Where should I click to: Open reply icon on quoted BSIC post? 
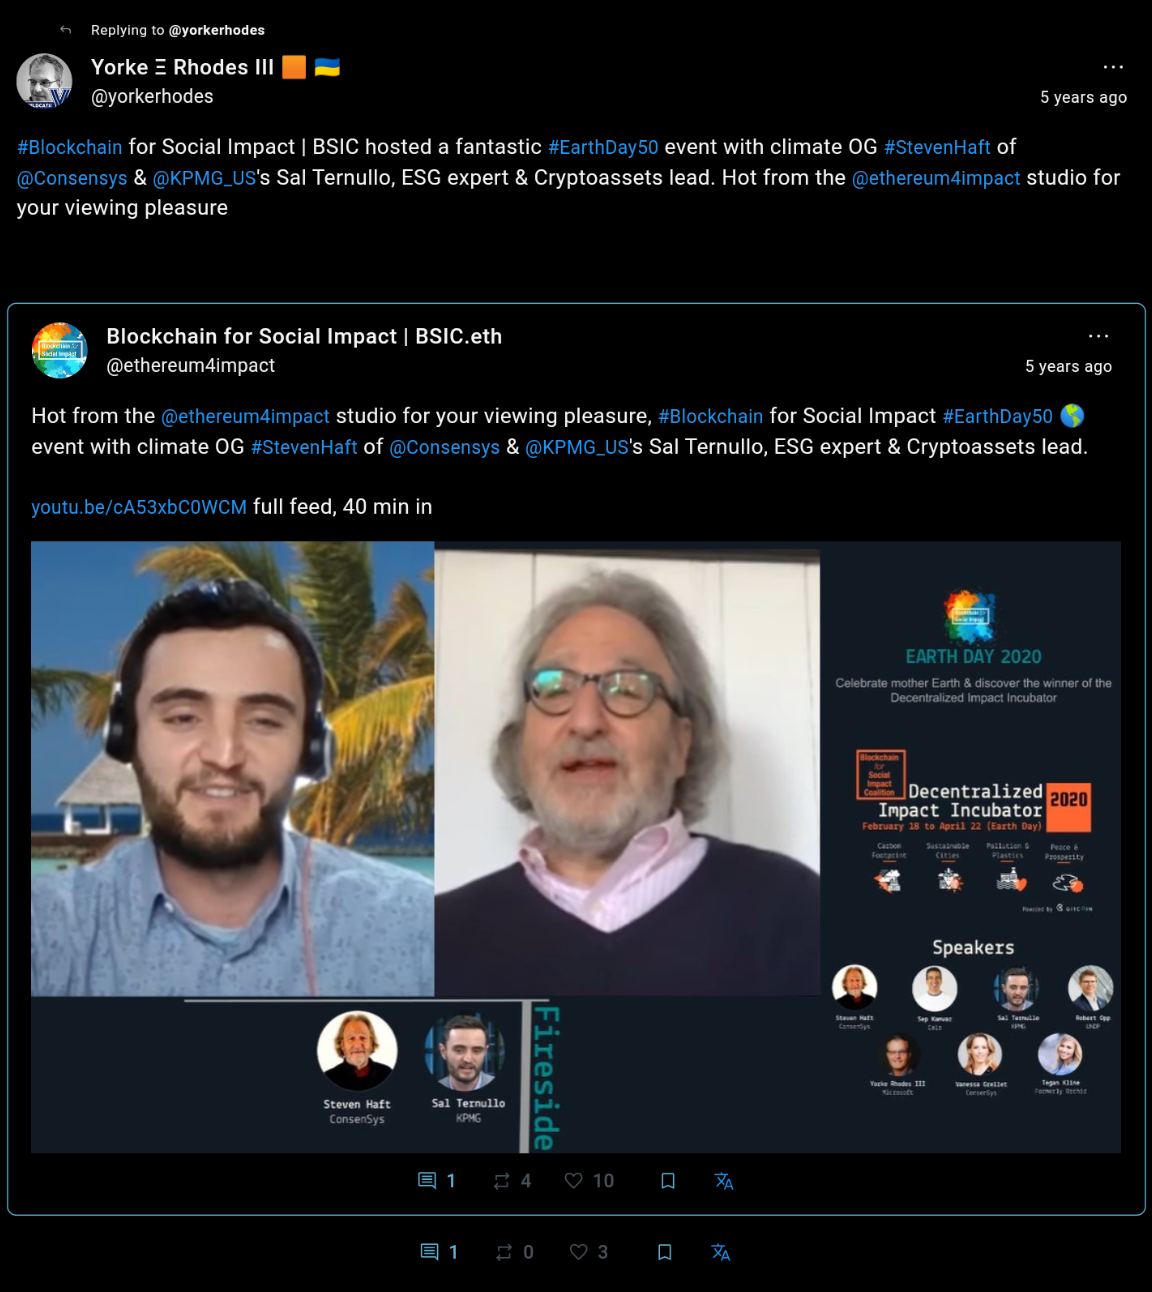(427, 1181)
